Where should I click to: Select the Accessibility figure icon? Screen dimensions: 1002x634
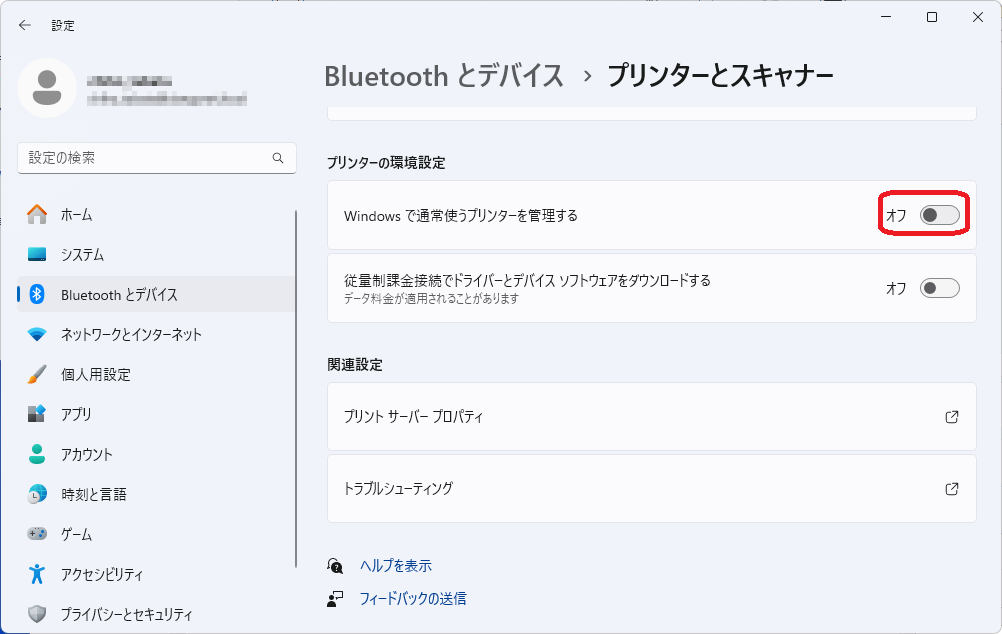[x=37, y=574]
